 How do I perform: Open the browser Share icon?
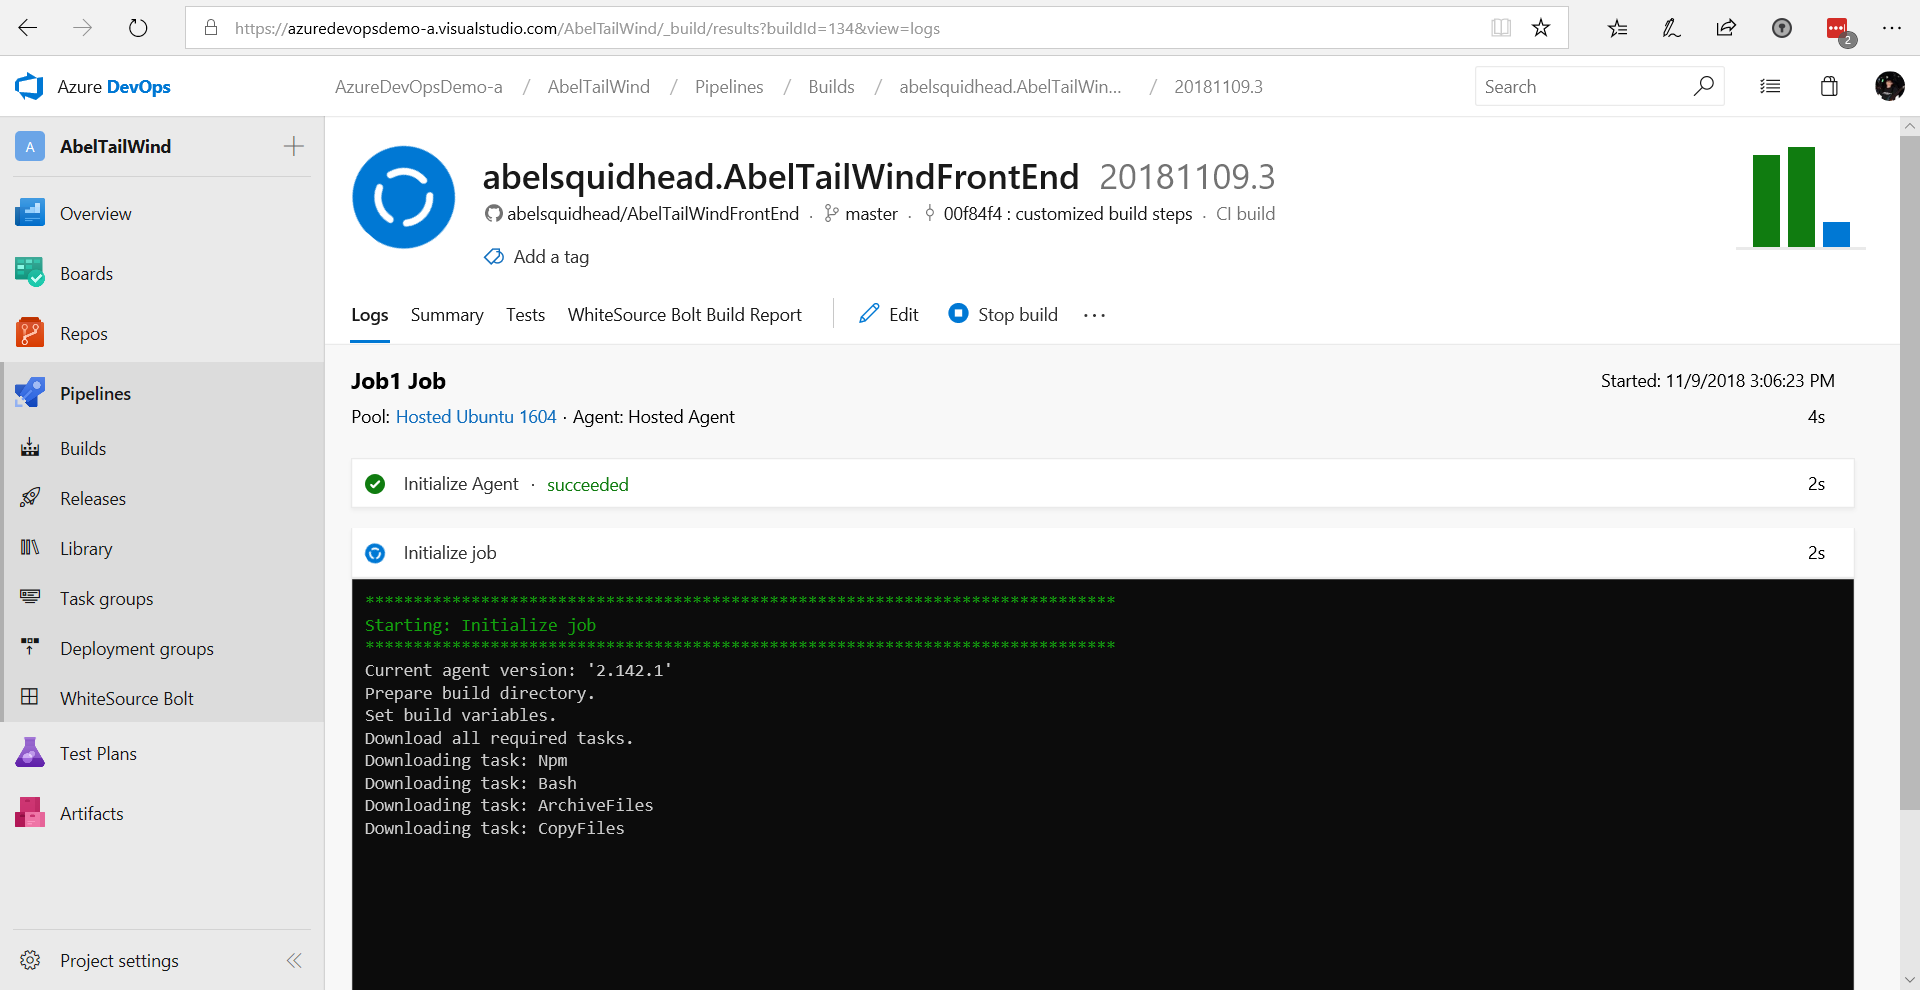pyautogui.click(x=1726, y=28)
